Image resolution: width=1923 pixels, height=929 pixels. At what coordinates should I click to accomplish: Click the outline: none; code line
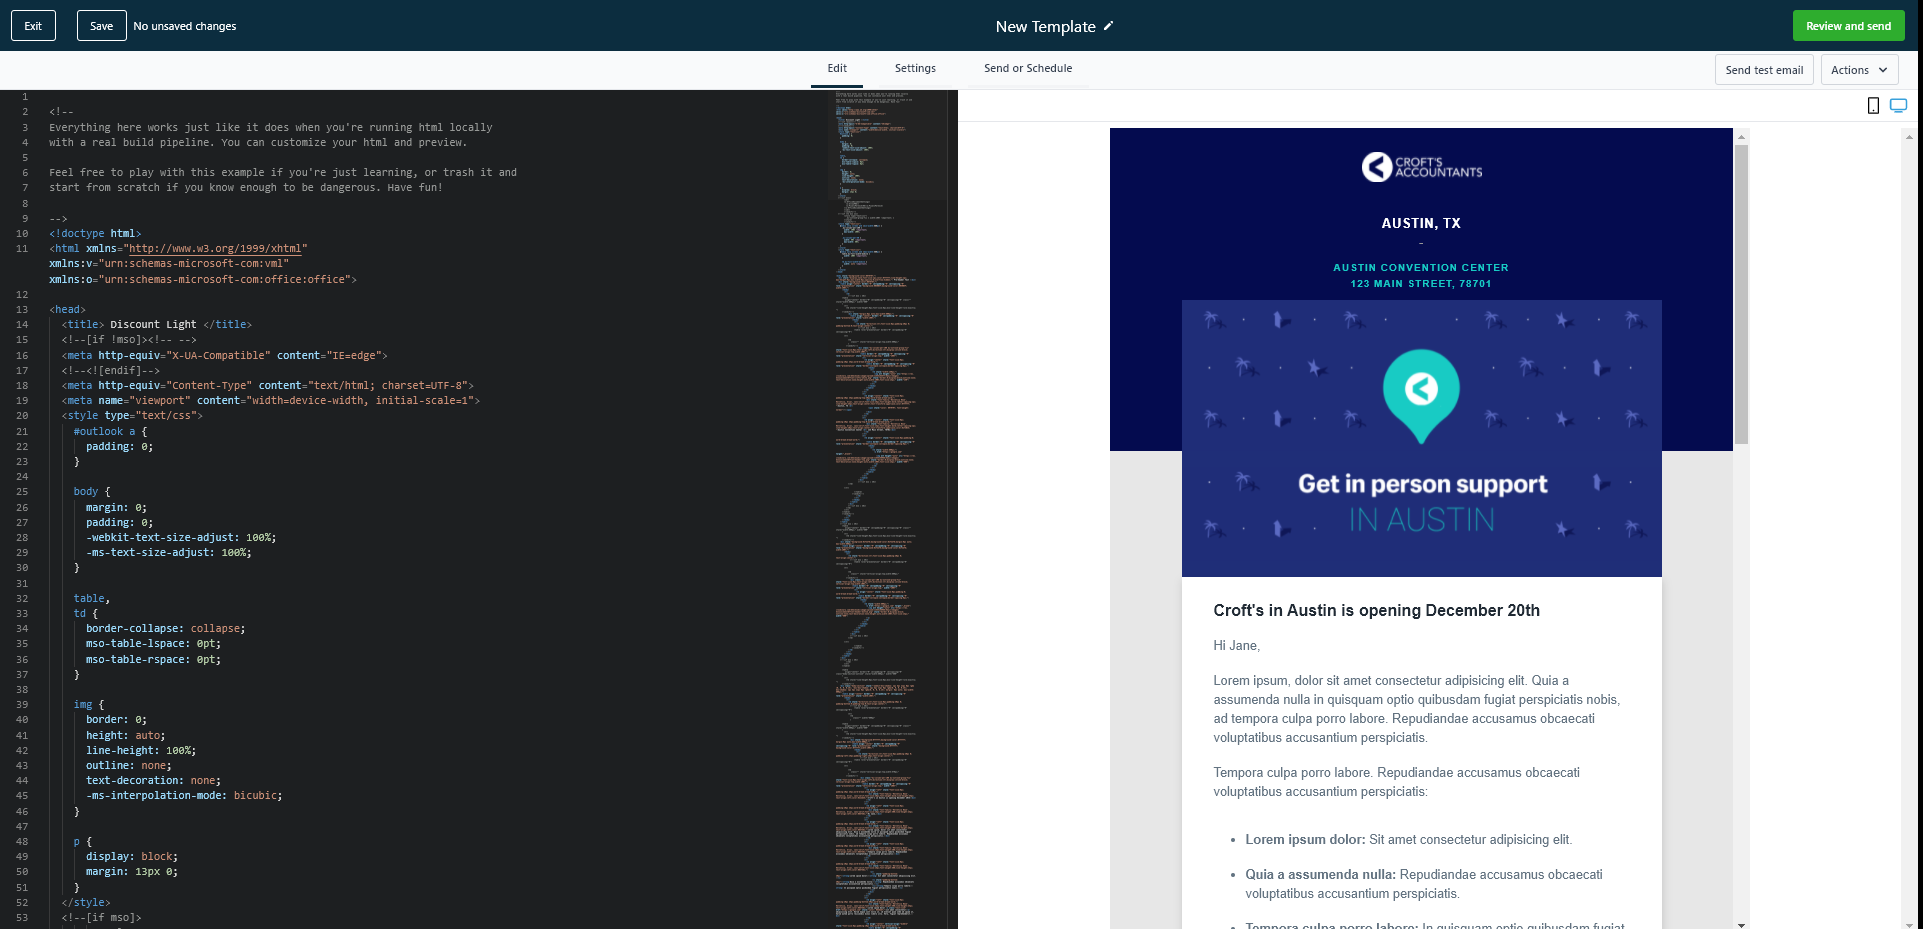click(128, 765)
